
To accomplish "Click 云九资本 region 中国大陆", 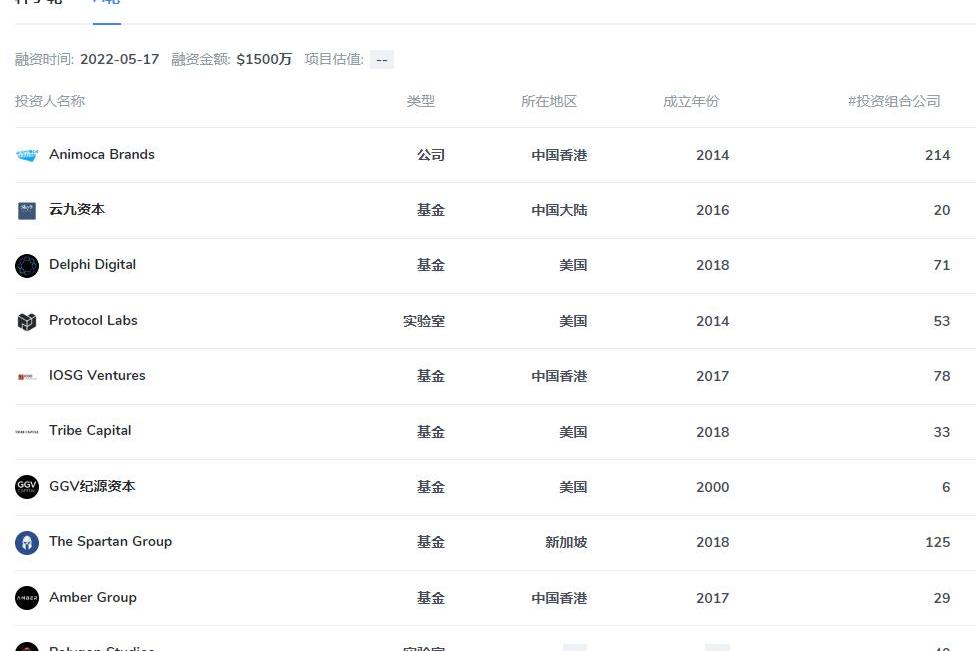I will point(559,210).
